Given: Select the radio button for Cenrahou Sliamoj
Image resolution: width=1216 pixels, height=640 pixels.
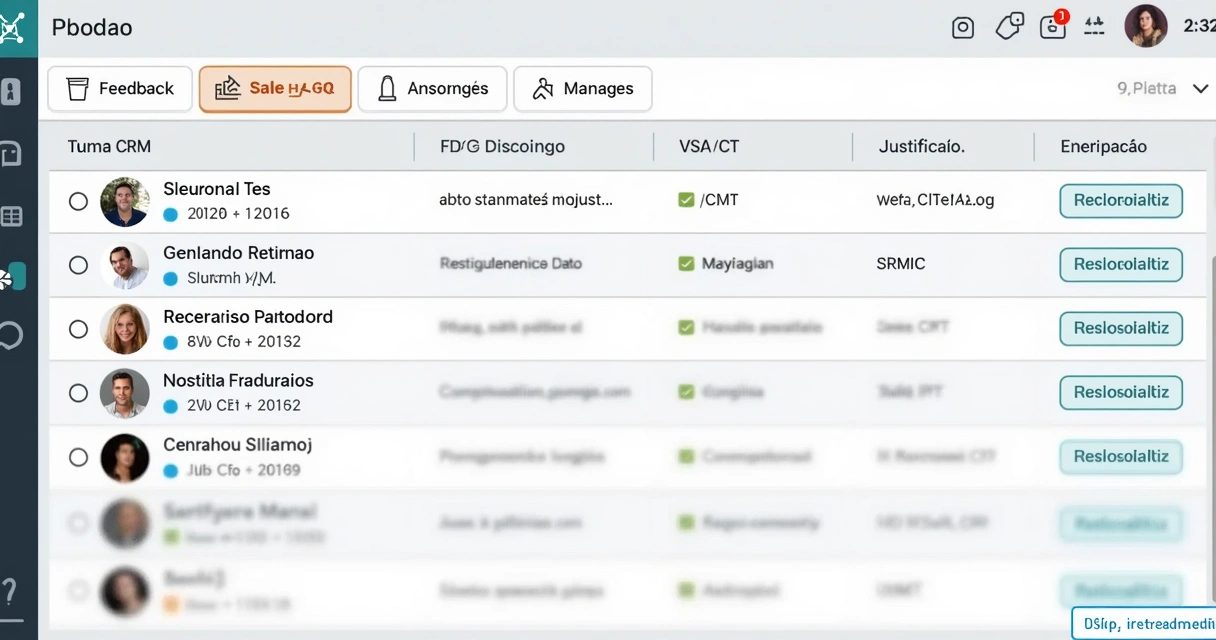Looking at the screenshot, I should click(x=78, y=457).
